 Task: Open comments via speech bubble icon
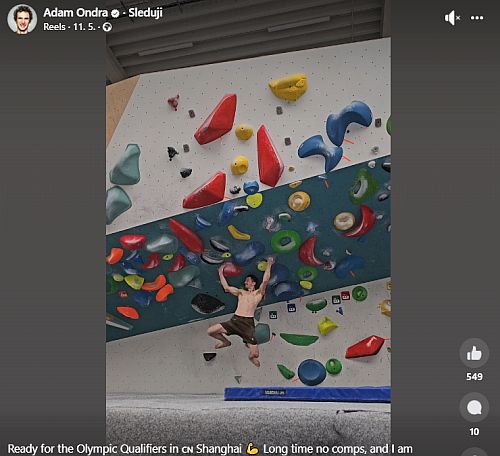474,407
